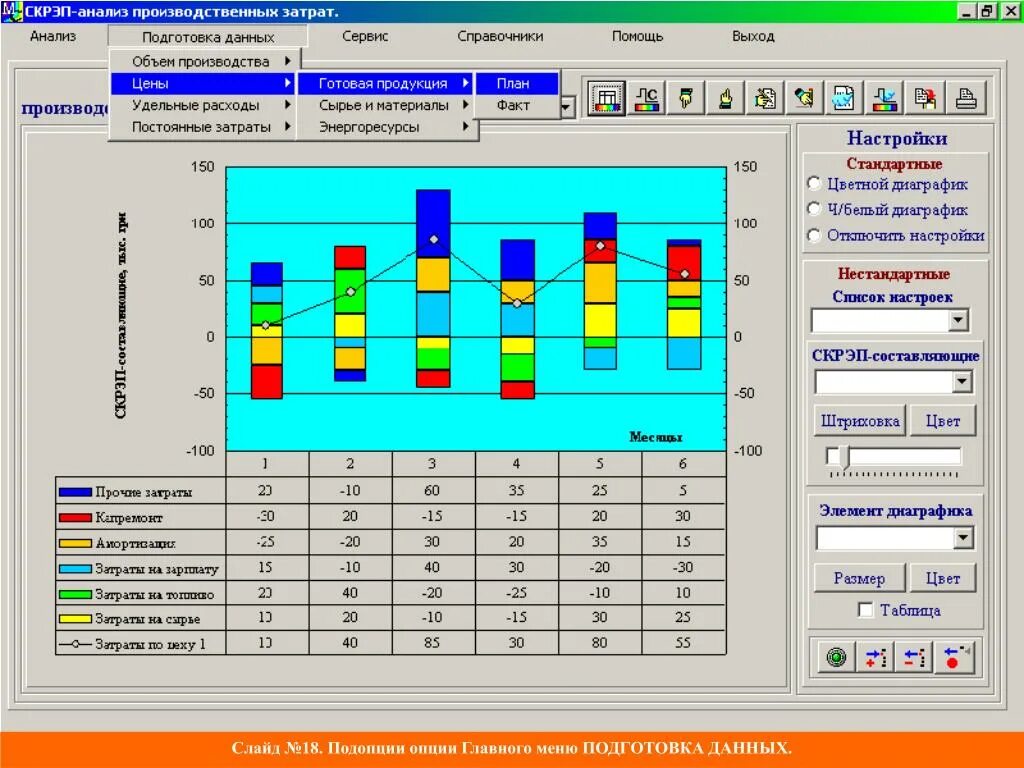Click the 'Штриховка' button
This screenshot has width=1024, height=768.
pos(859,421)
